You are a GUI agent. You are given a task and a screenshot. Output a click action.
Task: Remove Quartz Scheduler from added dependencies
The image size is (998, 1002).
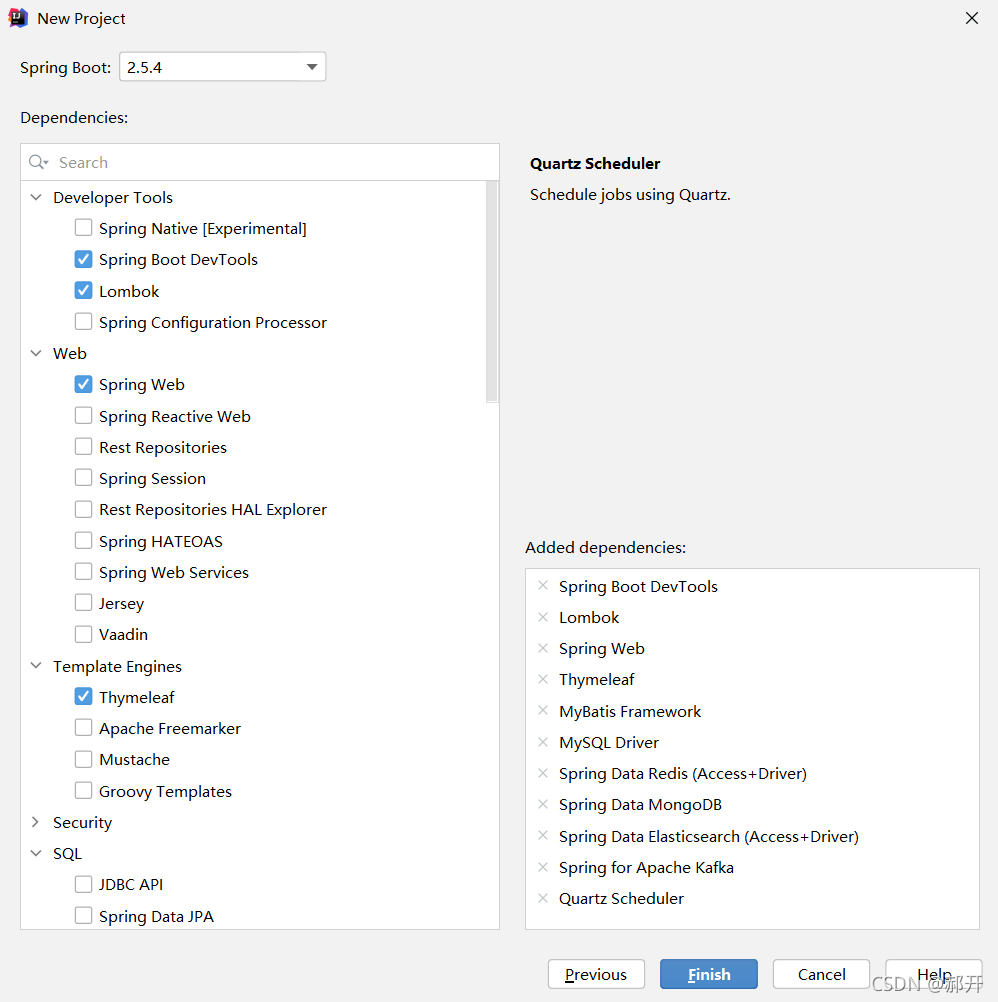coord(543,898)
